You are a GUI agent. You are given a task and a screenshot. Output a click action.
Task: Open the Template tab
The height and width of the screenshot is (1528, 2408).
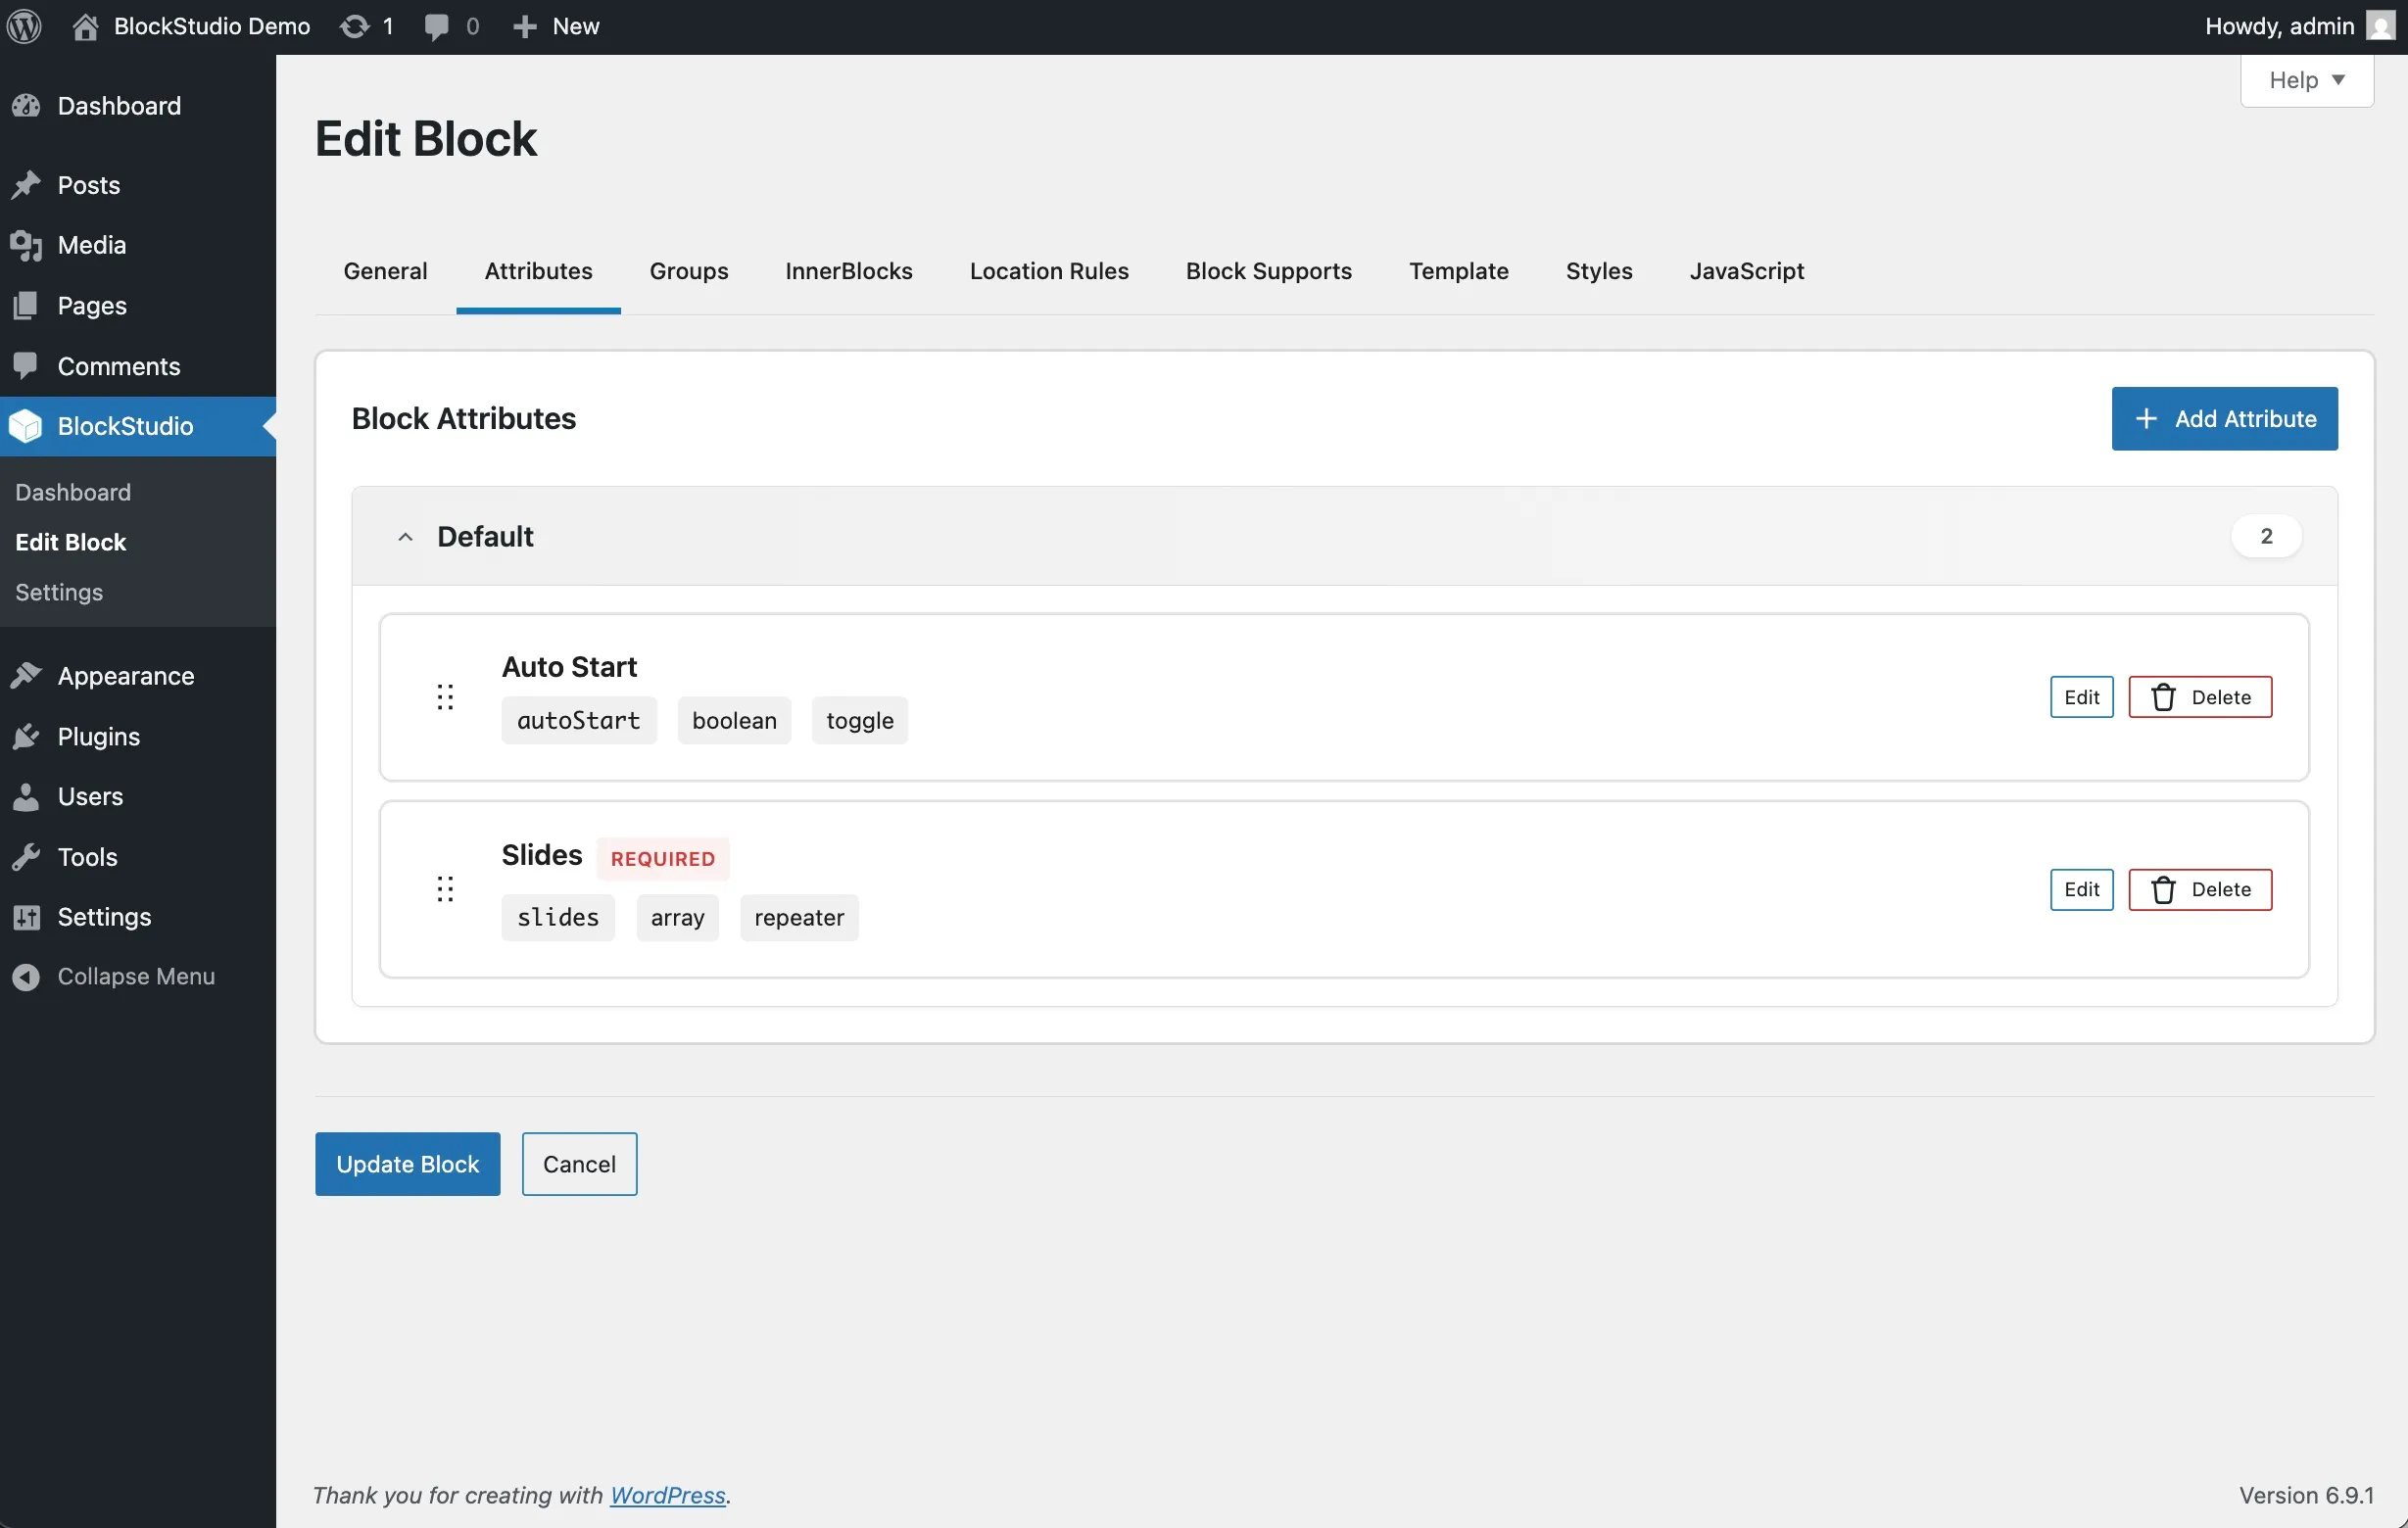coord(1459,271)
